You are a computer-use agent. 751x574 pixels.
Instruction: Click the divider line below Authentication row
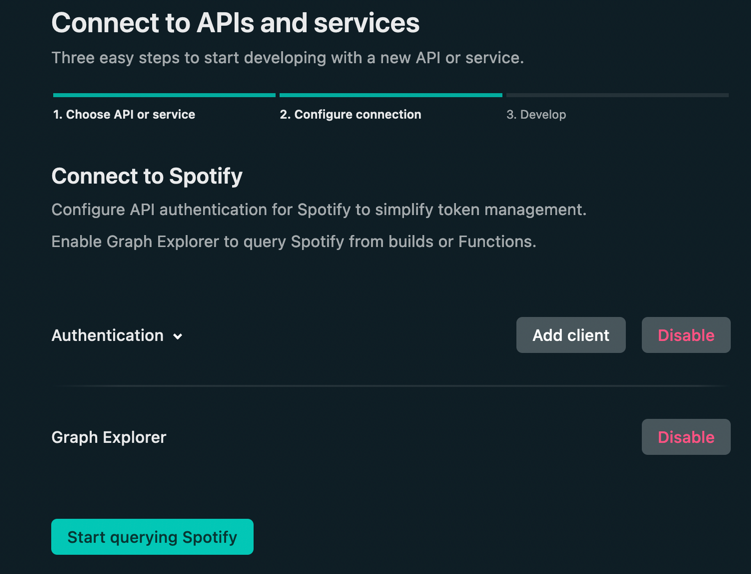[x=390, y=386]
